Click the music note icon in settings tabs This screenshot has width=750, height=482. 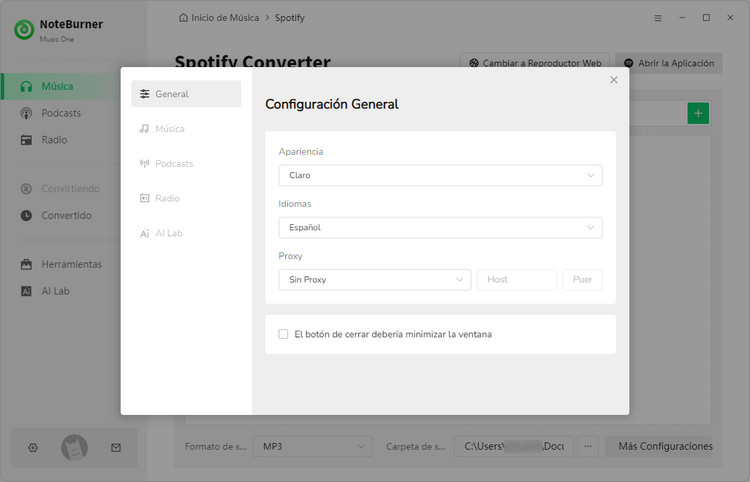144,129
